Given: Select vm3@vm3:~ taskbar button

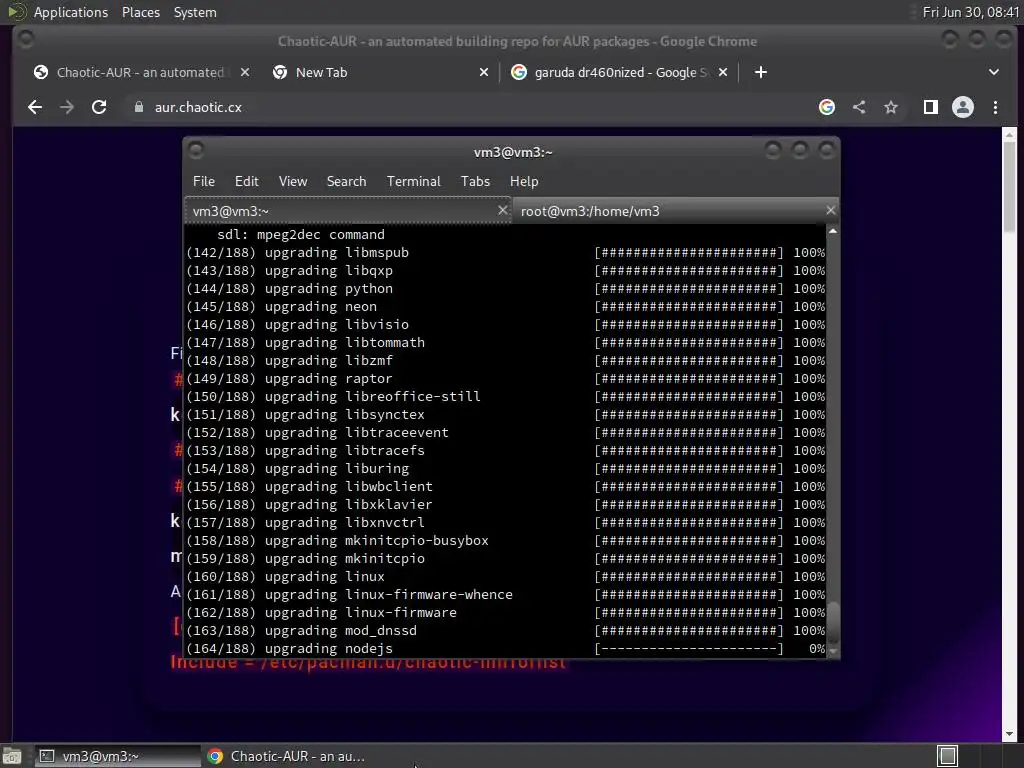Looking at the screenshot, I should tap(117, 756).
